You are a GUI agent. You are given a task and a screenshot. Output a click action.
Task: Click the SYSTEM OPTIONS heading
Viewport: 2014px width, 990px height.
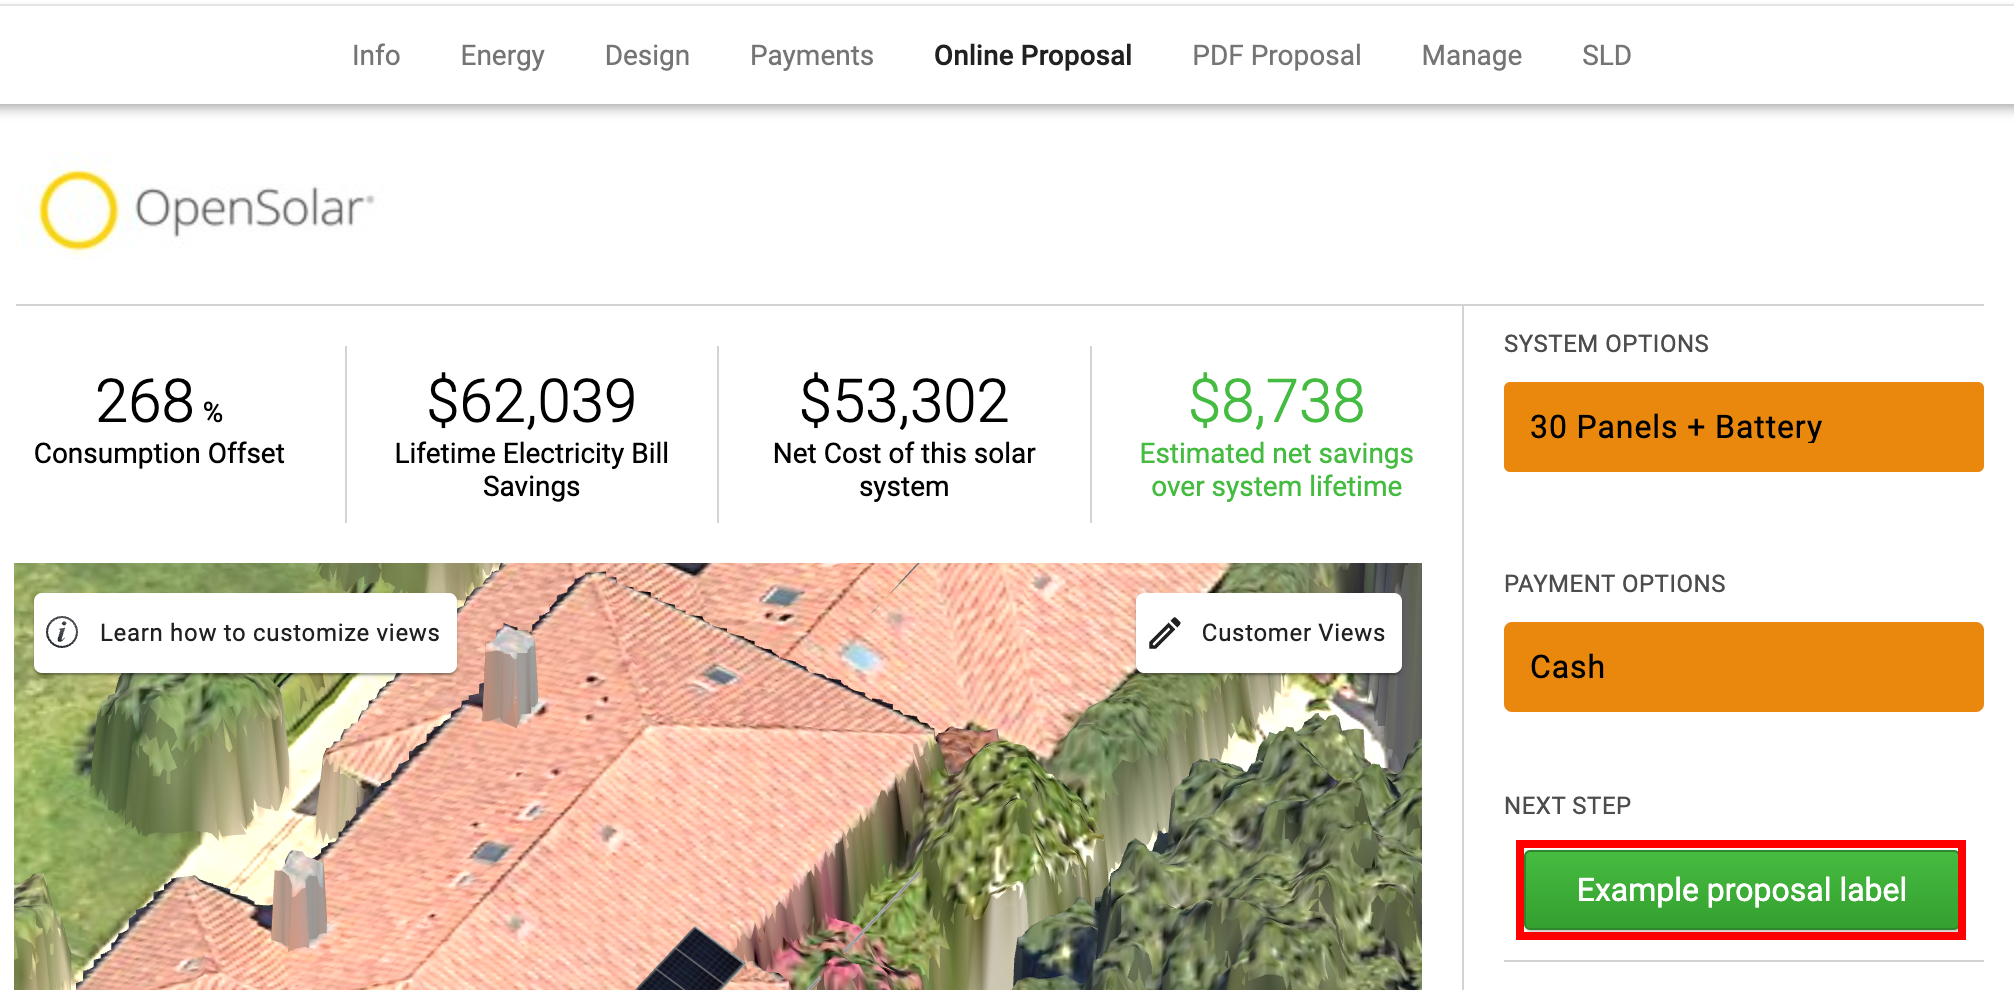tap(1606, 344)
